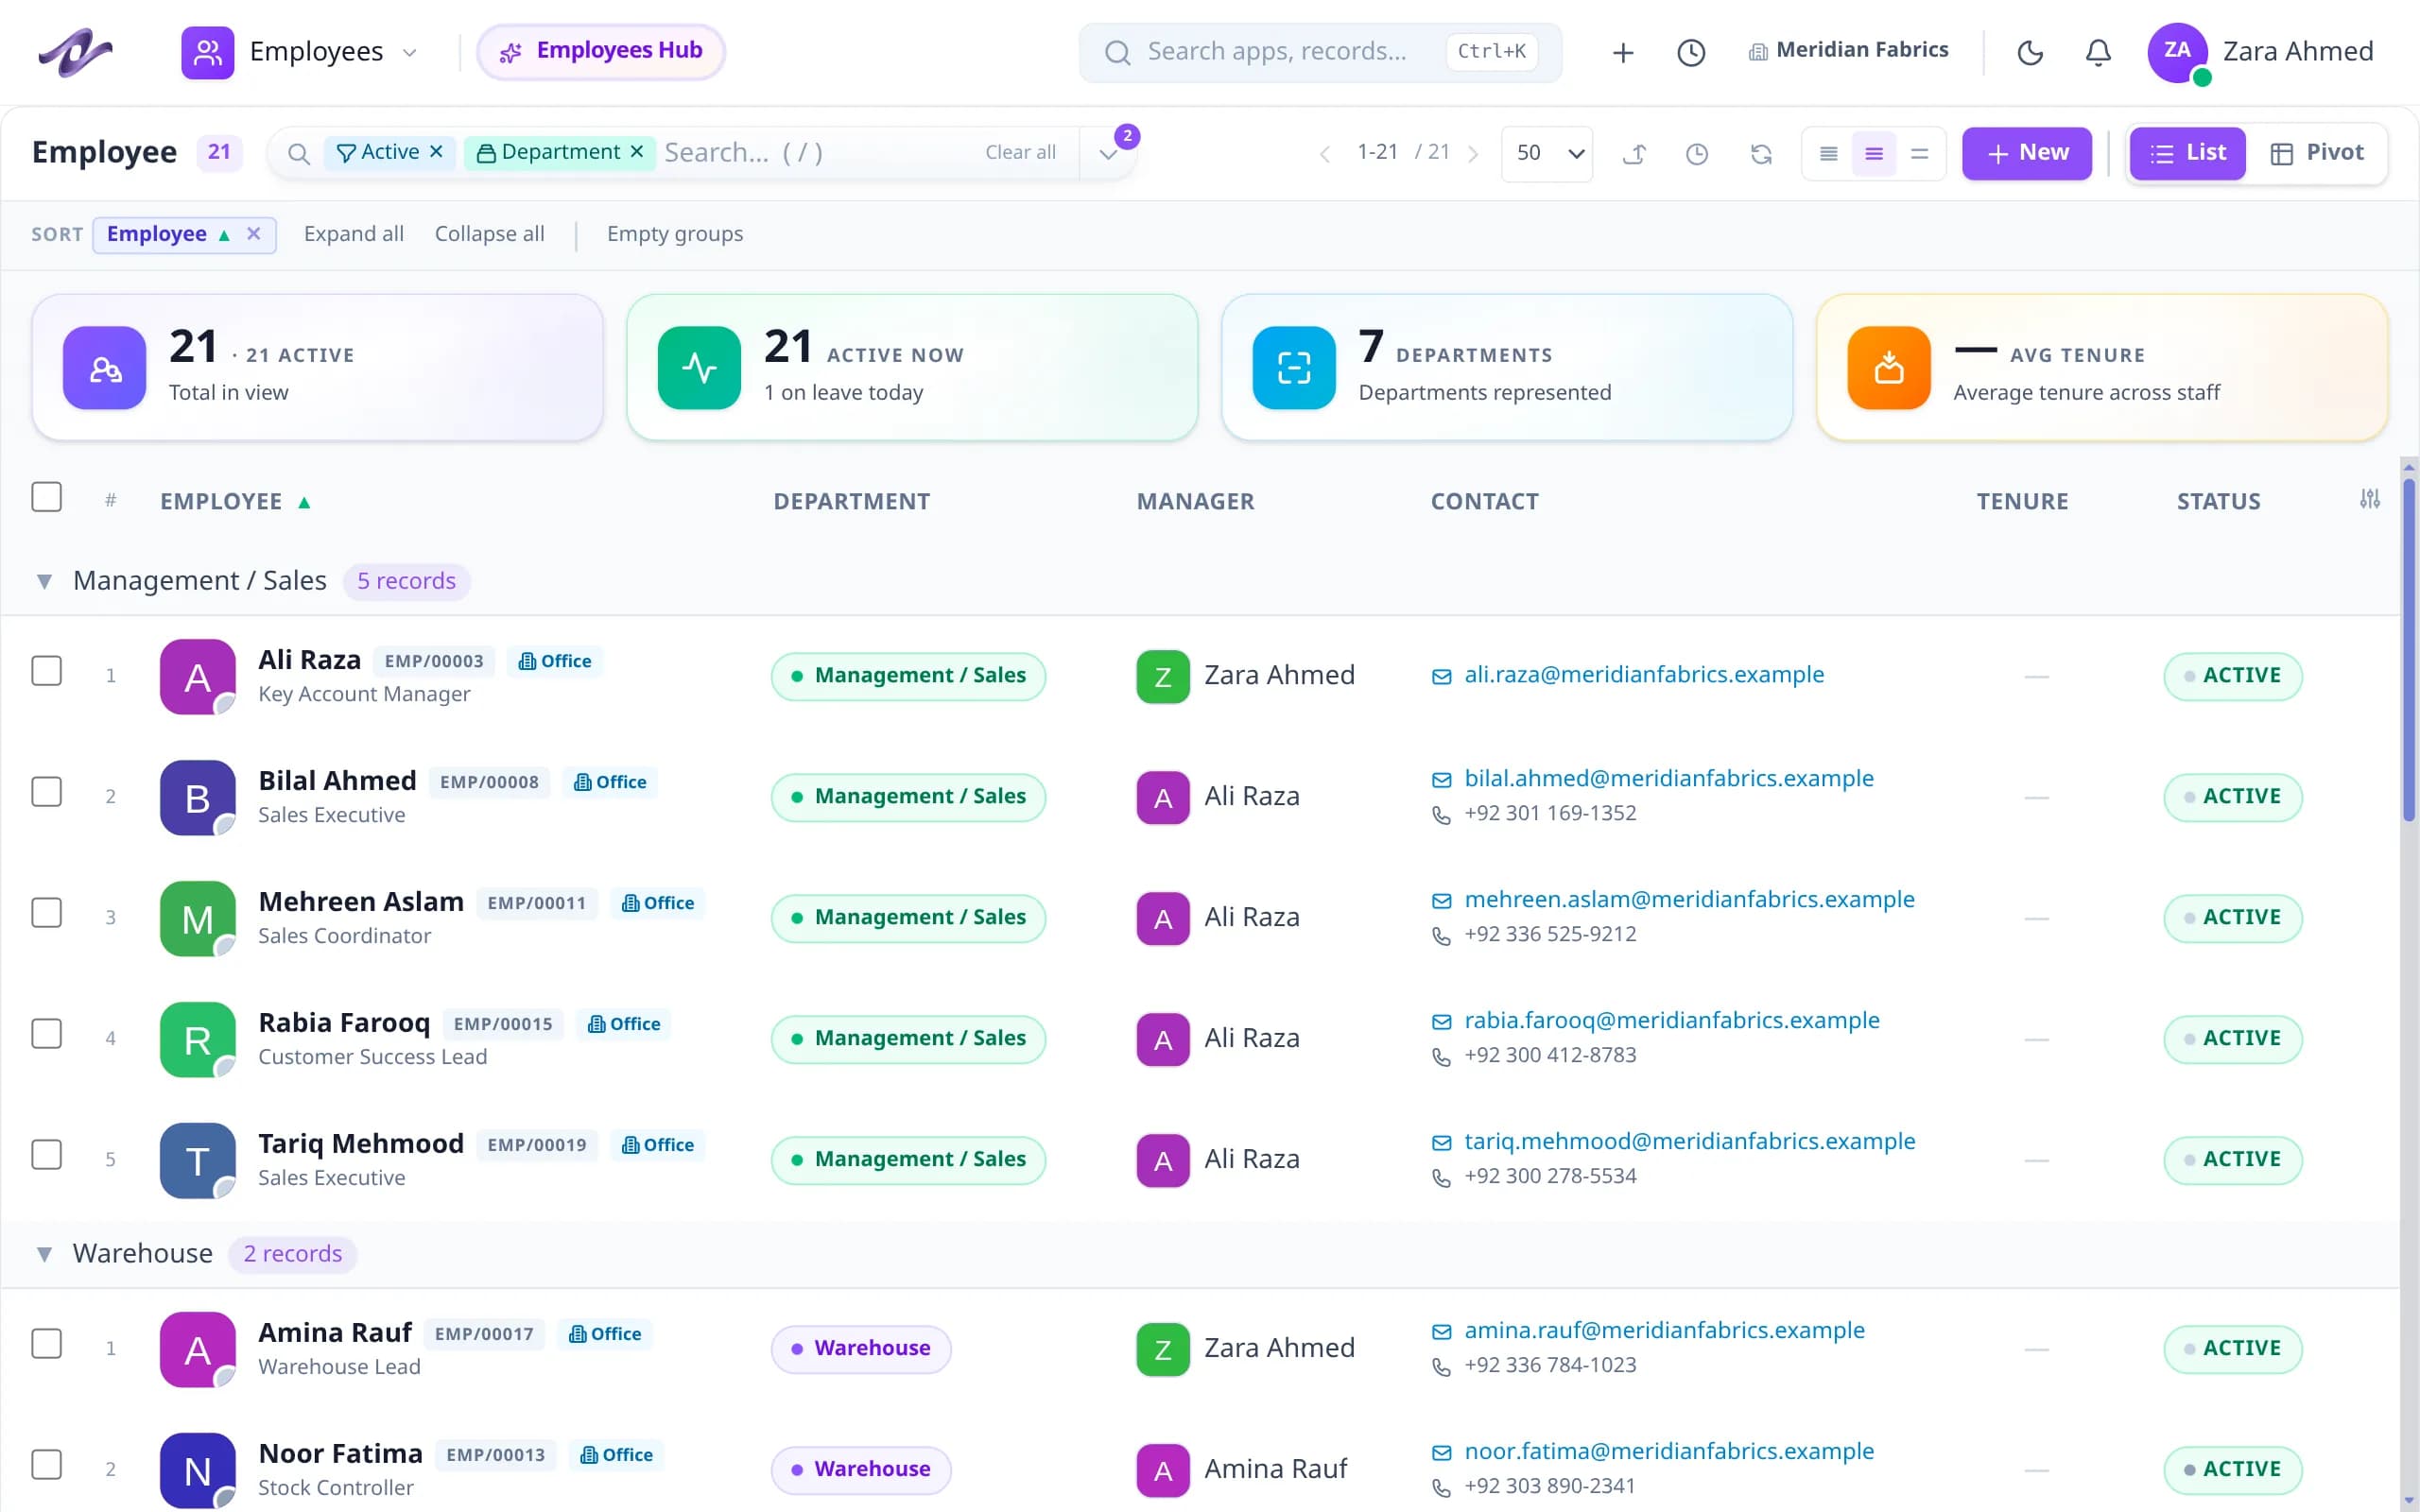
Task: Click the export/share icon in list toolbar
Action: pyautogui.click(x=1634, y=153)
